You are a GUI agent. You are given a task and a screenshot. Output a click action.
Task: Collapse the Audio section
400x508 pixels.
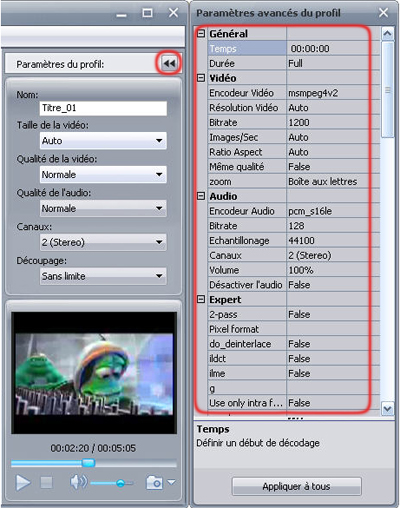(x=201, y=196)
